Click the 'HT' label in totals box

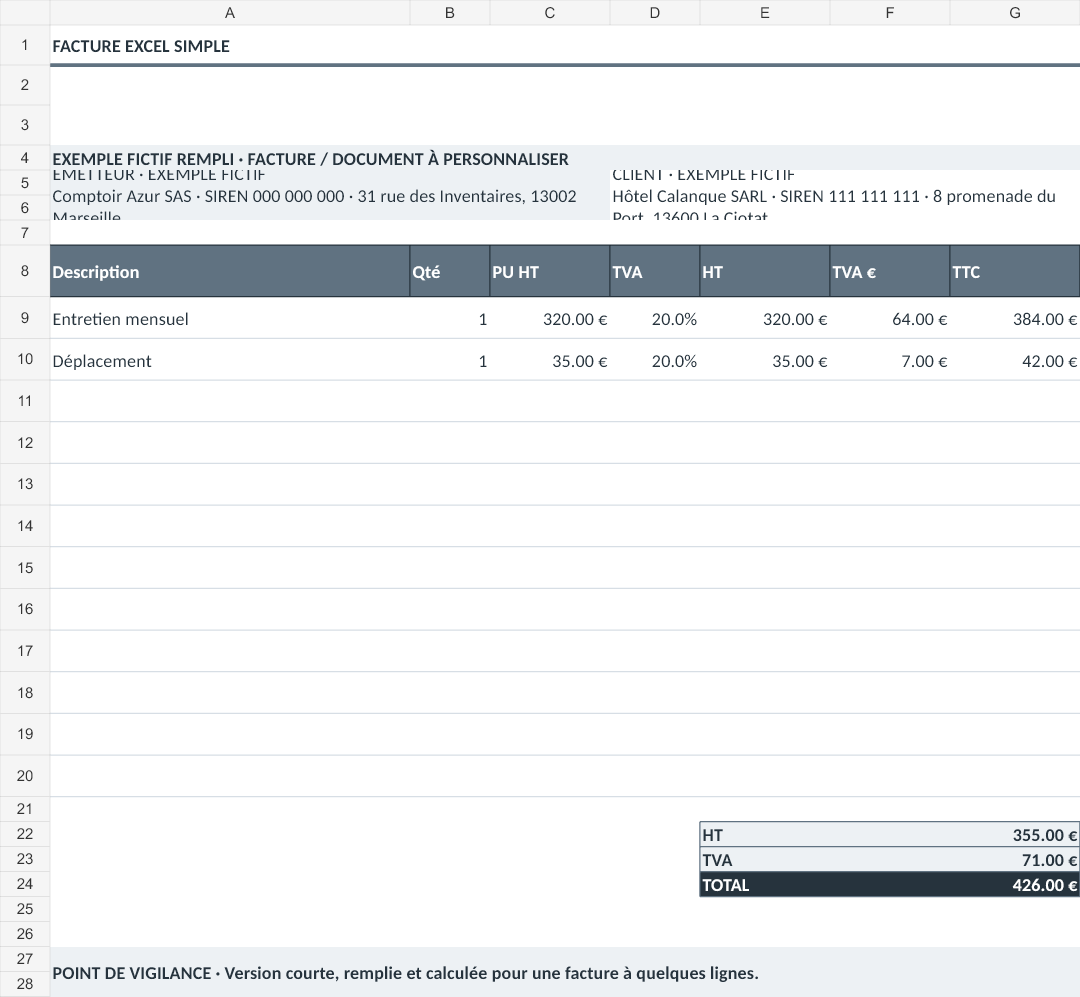click(x=712, y=834)
